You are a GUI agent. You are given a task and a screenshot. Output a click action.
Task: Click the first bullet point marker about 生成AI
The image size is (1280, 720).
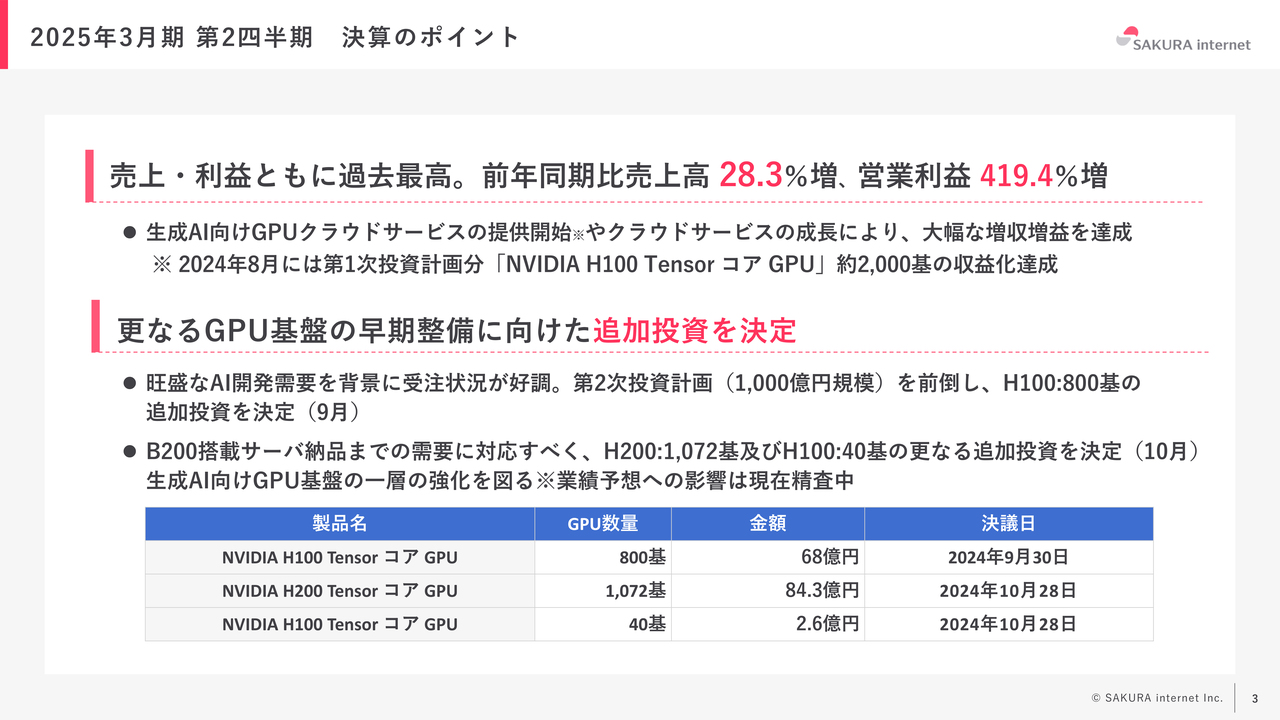pos(129,232)
